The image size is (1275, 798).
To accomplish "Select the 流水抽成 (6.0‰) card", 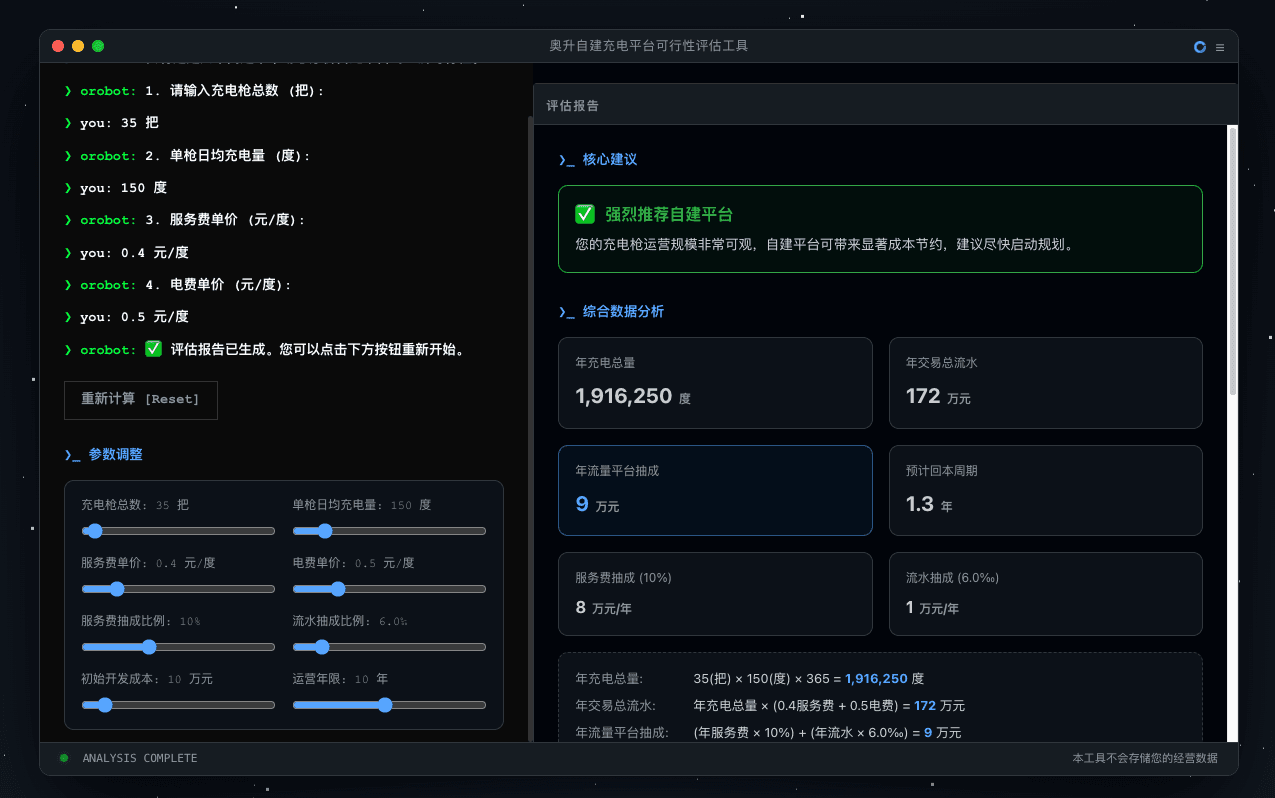I will [x=1045, y=594].
